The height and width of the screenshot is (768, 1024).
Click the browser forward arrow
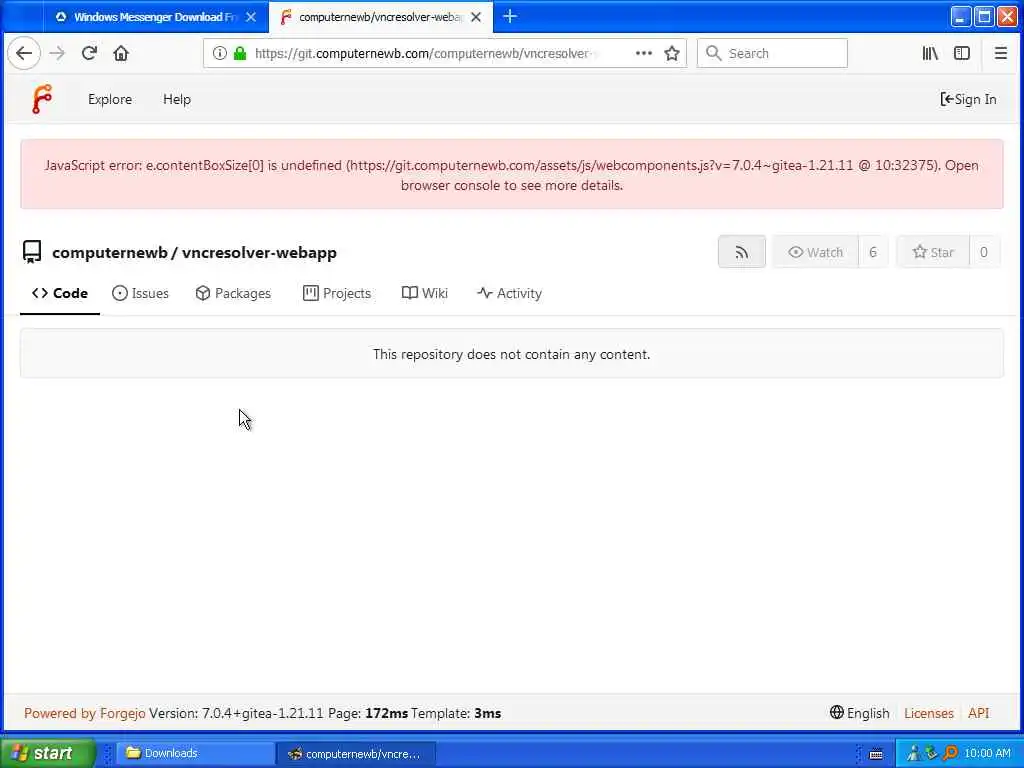coord(57,54)
